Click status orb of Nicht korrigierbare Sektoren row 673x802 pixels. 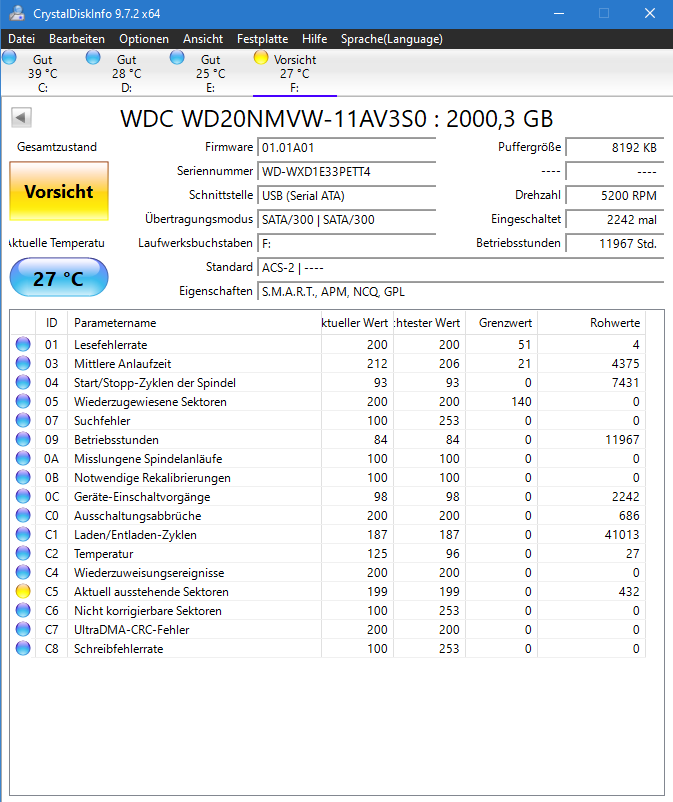[x=23, y=610]
